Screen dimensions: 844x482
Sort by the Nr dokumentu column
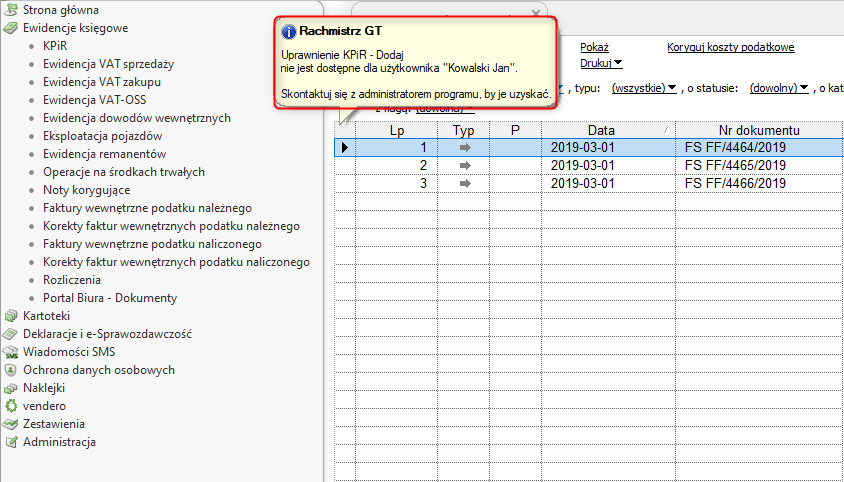pyautogui.click(x=759, y=130)
